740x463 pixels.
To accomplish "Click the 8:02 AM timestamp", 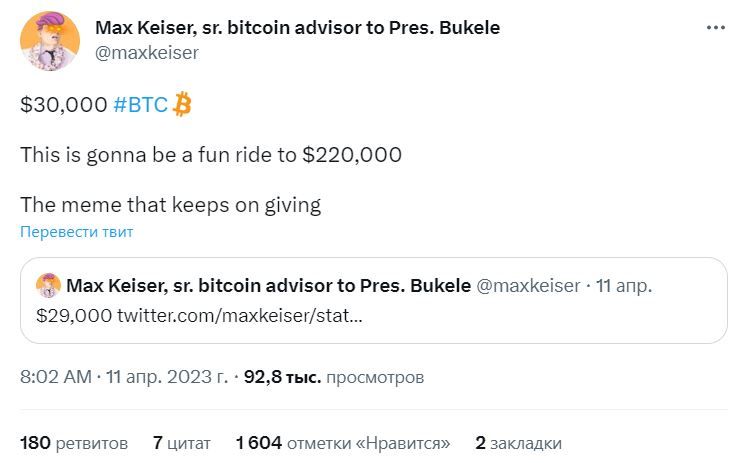I will tap(56, 378).
